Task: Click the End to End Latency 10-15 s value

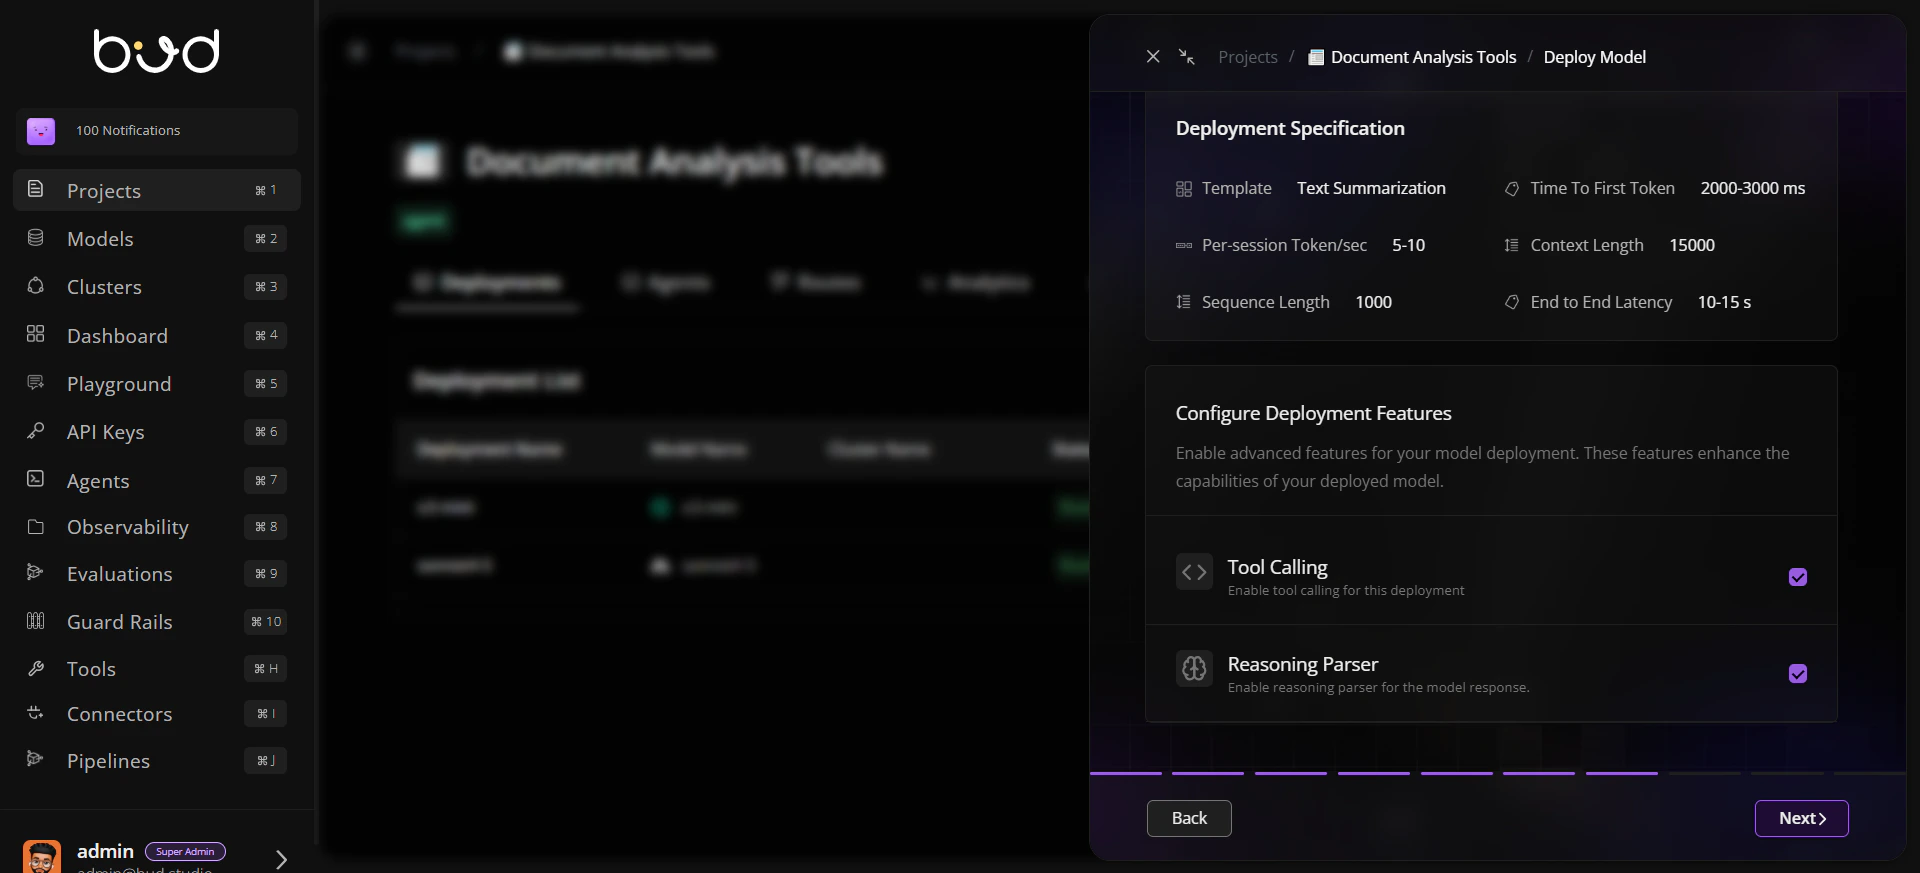Action: click(1724, 302)
